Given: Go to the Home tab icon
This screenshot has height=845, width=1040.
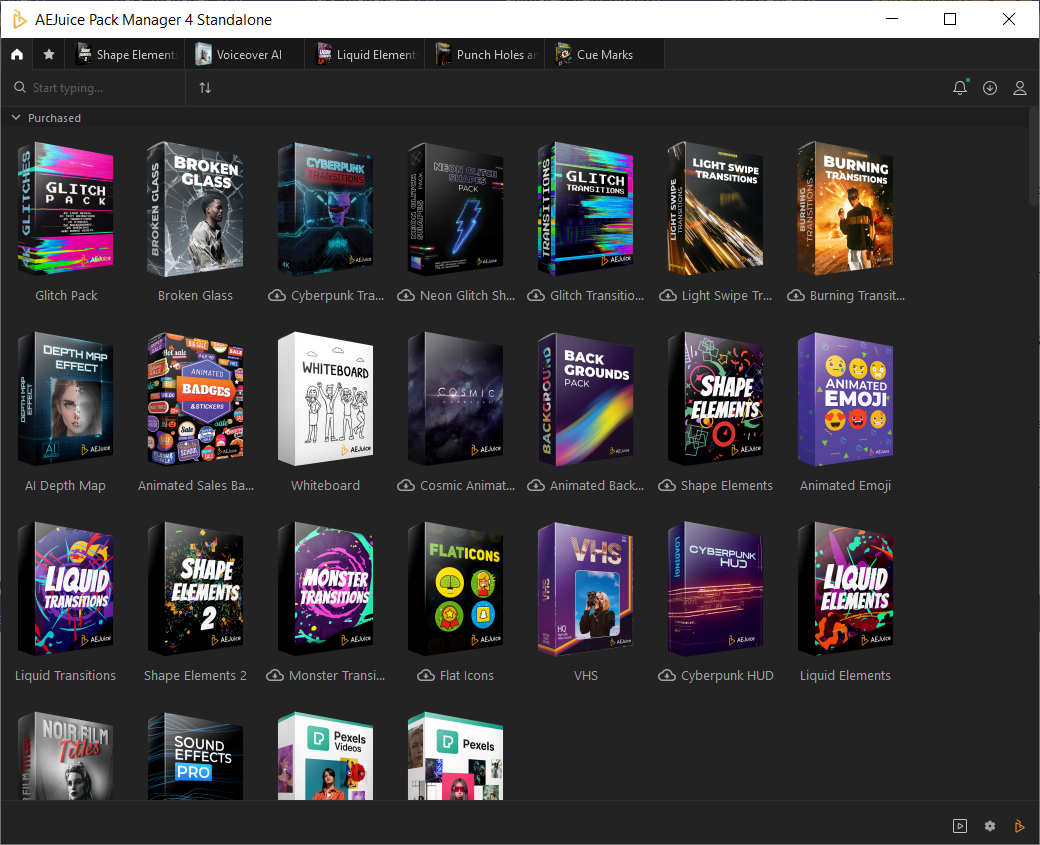Looking at the screenshot, I should [x=17, y=54].
